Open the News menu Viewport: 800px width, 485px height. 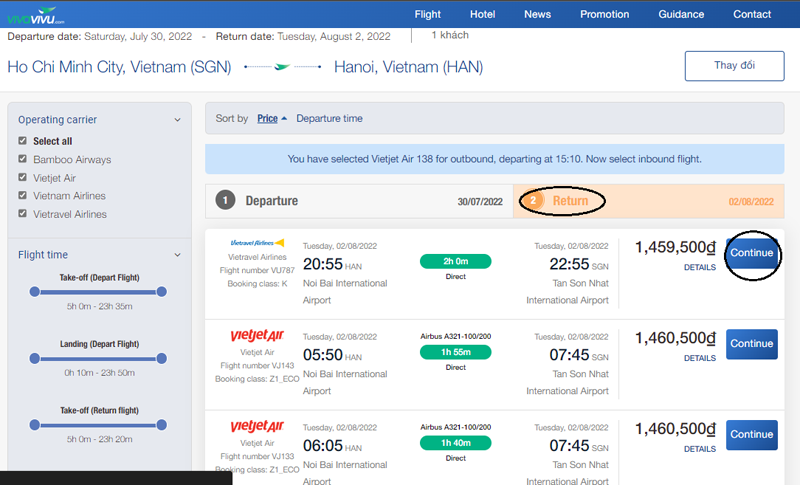[x=537, y=14]
